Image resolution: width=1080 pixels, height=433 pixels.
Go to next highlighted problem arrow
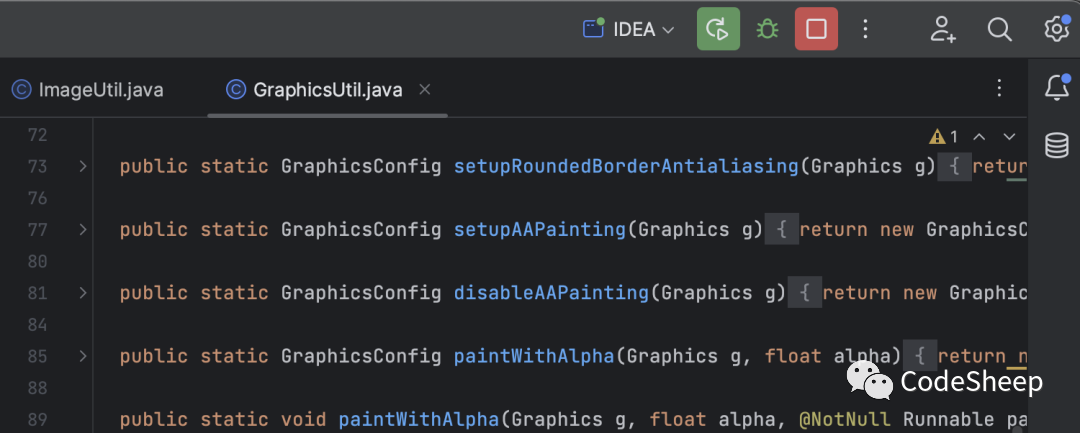click(x=1009, y=136)
